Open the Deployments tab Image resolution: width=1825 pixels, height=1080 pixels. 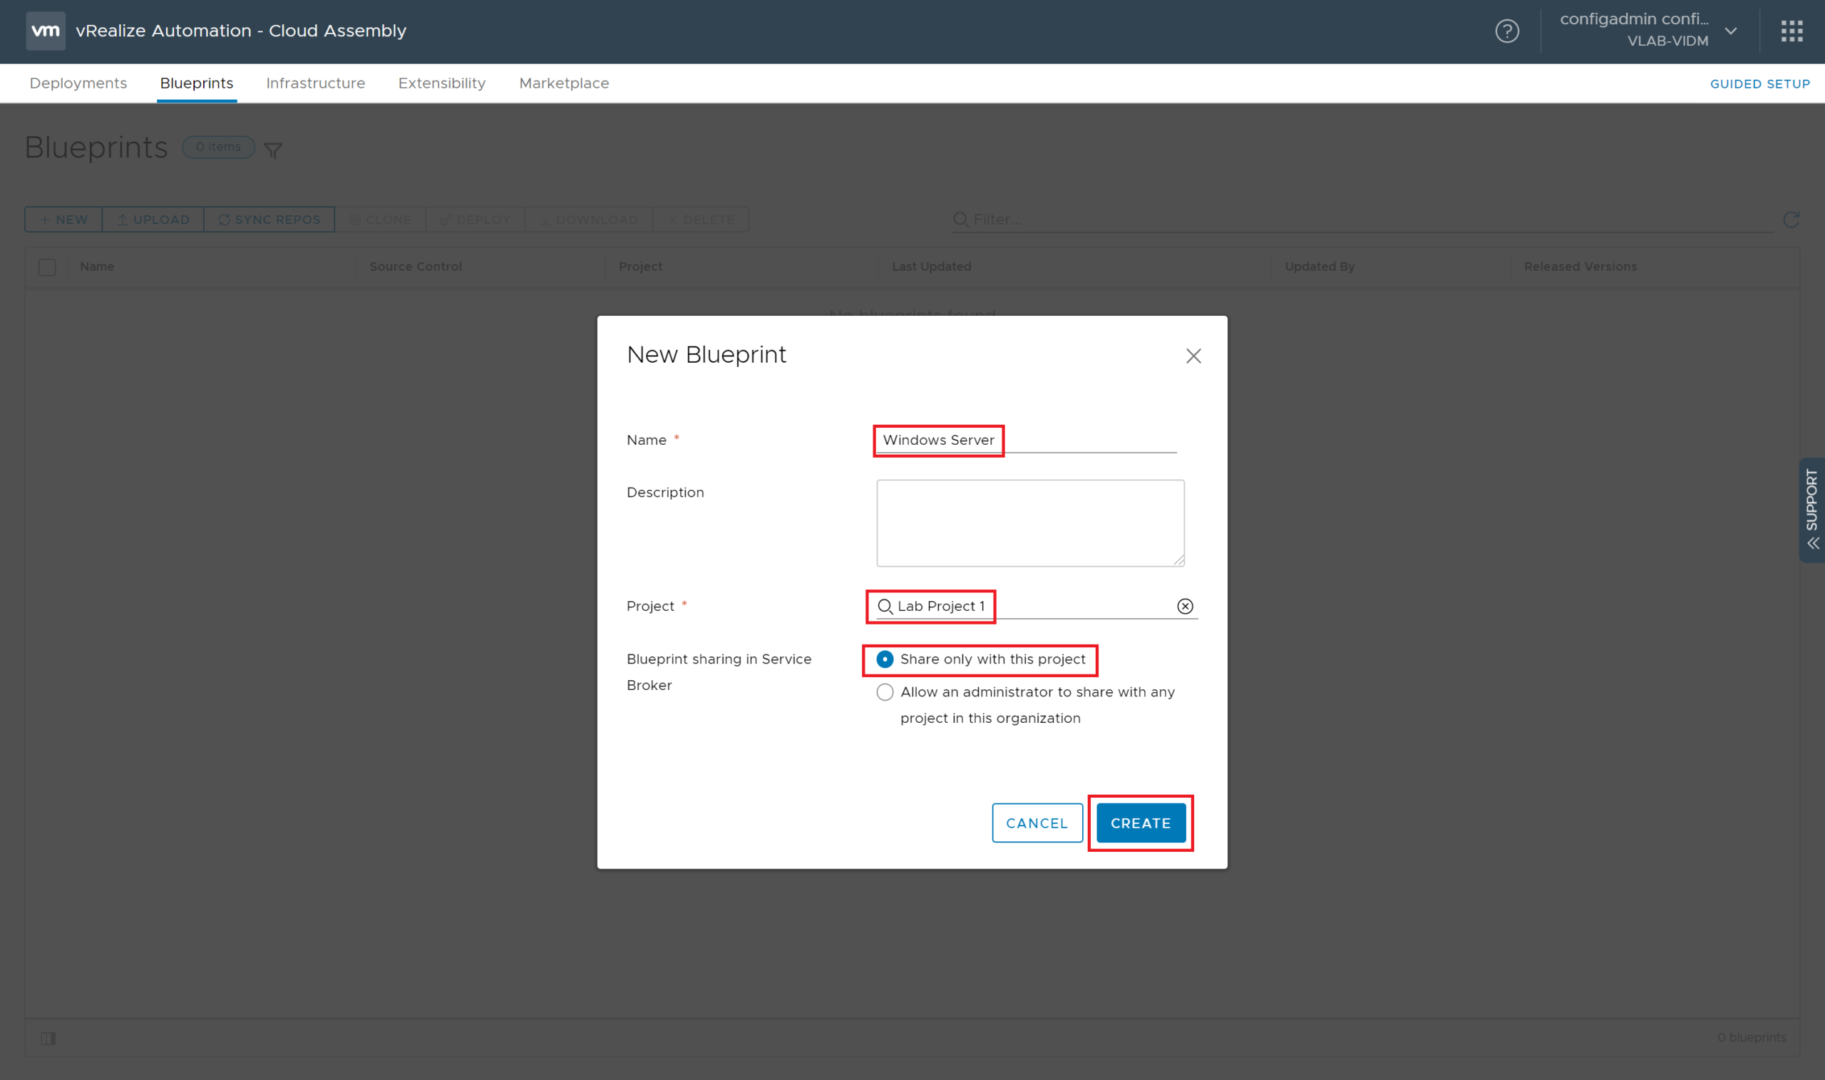tap(78, 83)
